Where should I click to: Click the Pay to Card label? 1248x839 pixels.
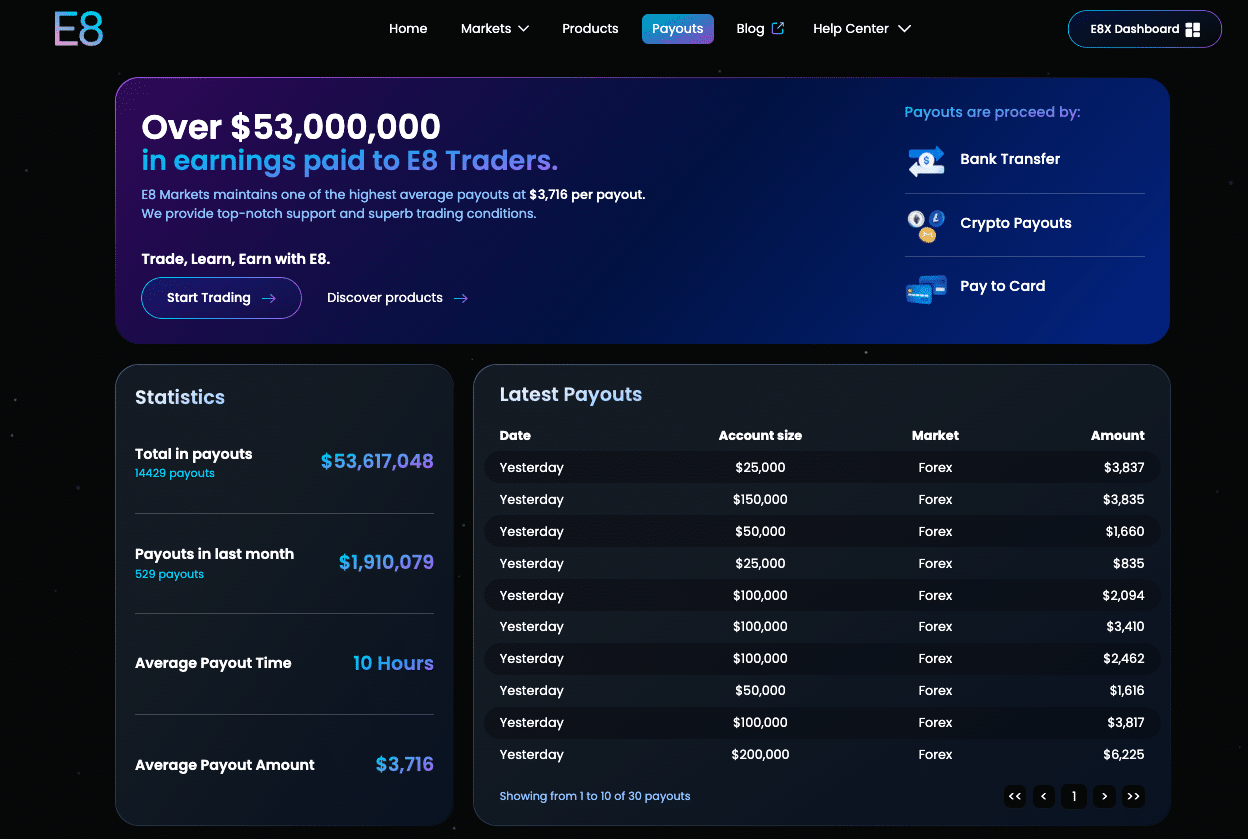(1003, 286)
